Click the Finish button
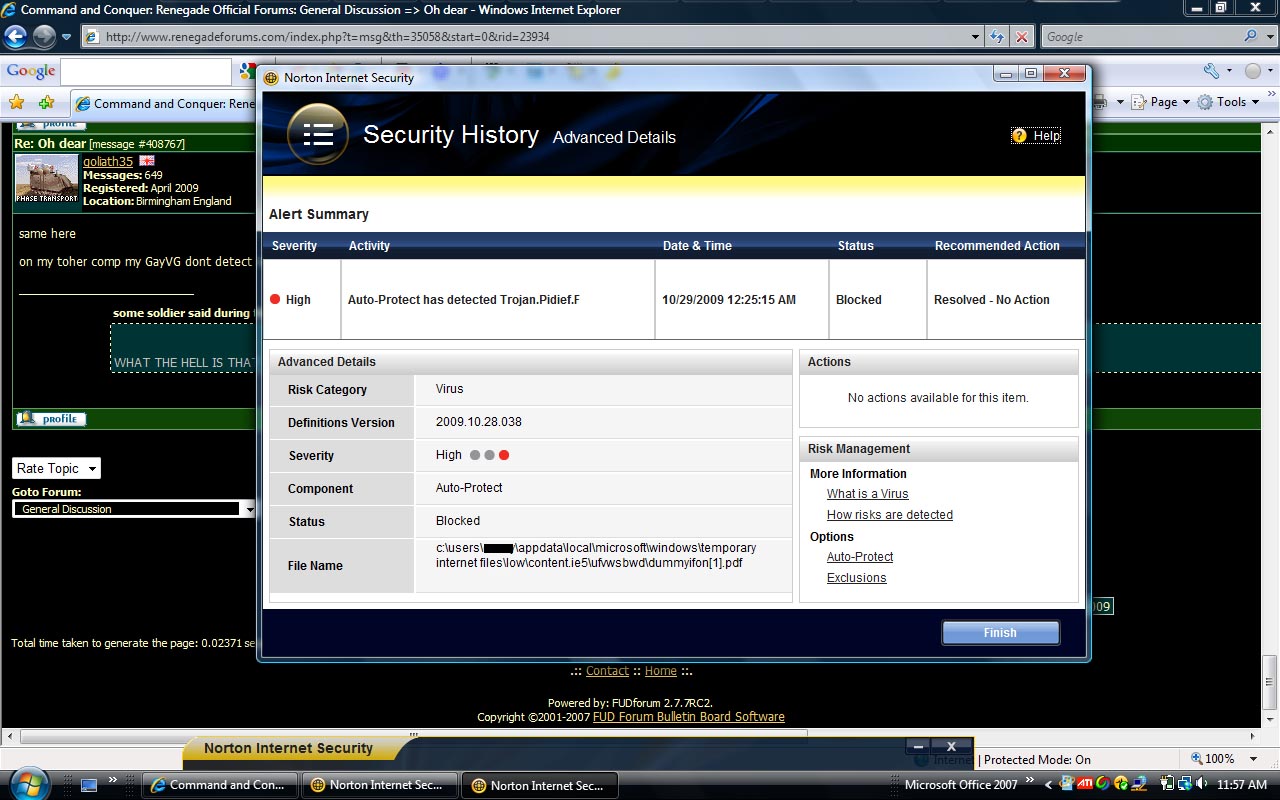This screenshot has height=800, width=1280. point(1000,632)
